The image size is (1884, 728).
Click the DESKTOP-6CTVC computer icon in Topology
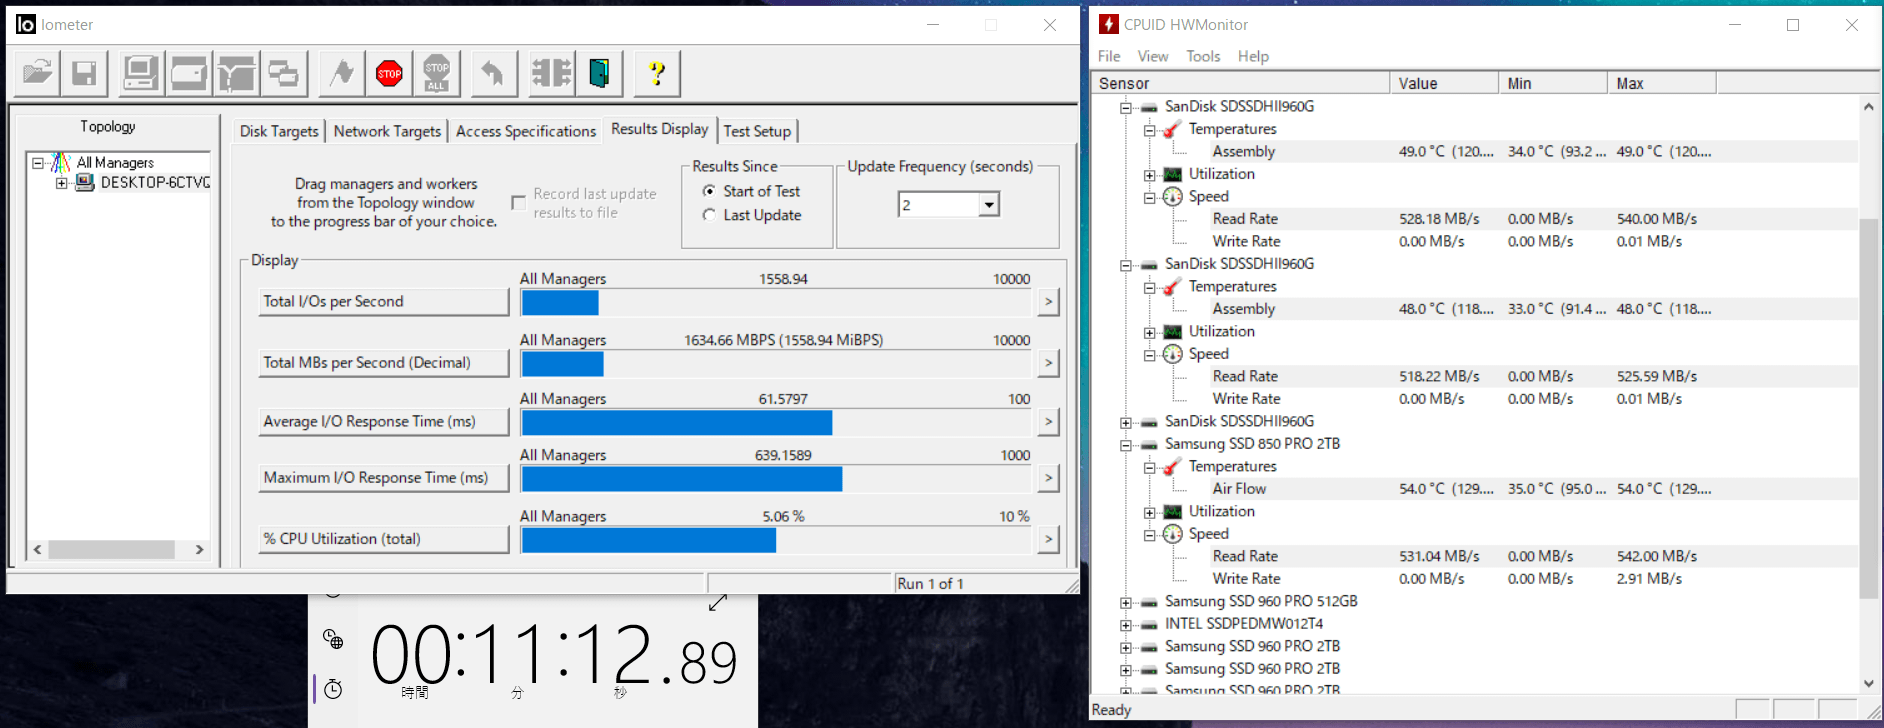click(x=85, y=182)
